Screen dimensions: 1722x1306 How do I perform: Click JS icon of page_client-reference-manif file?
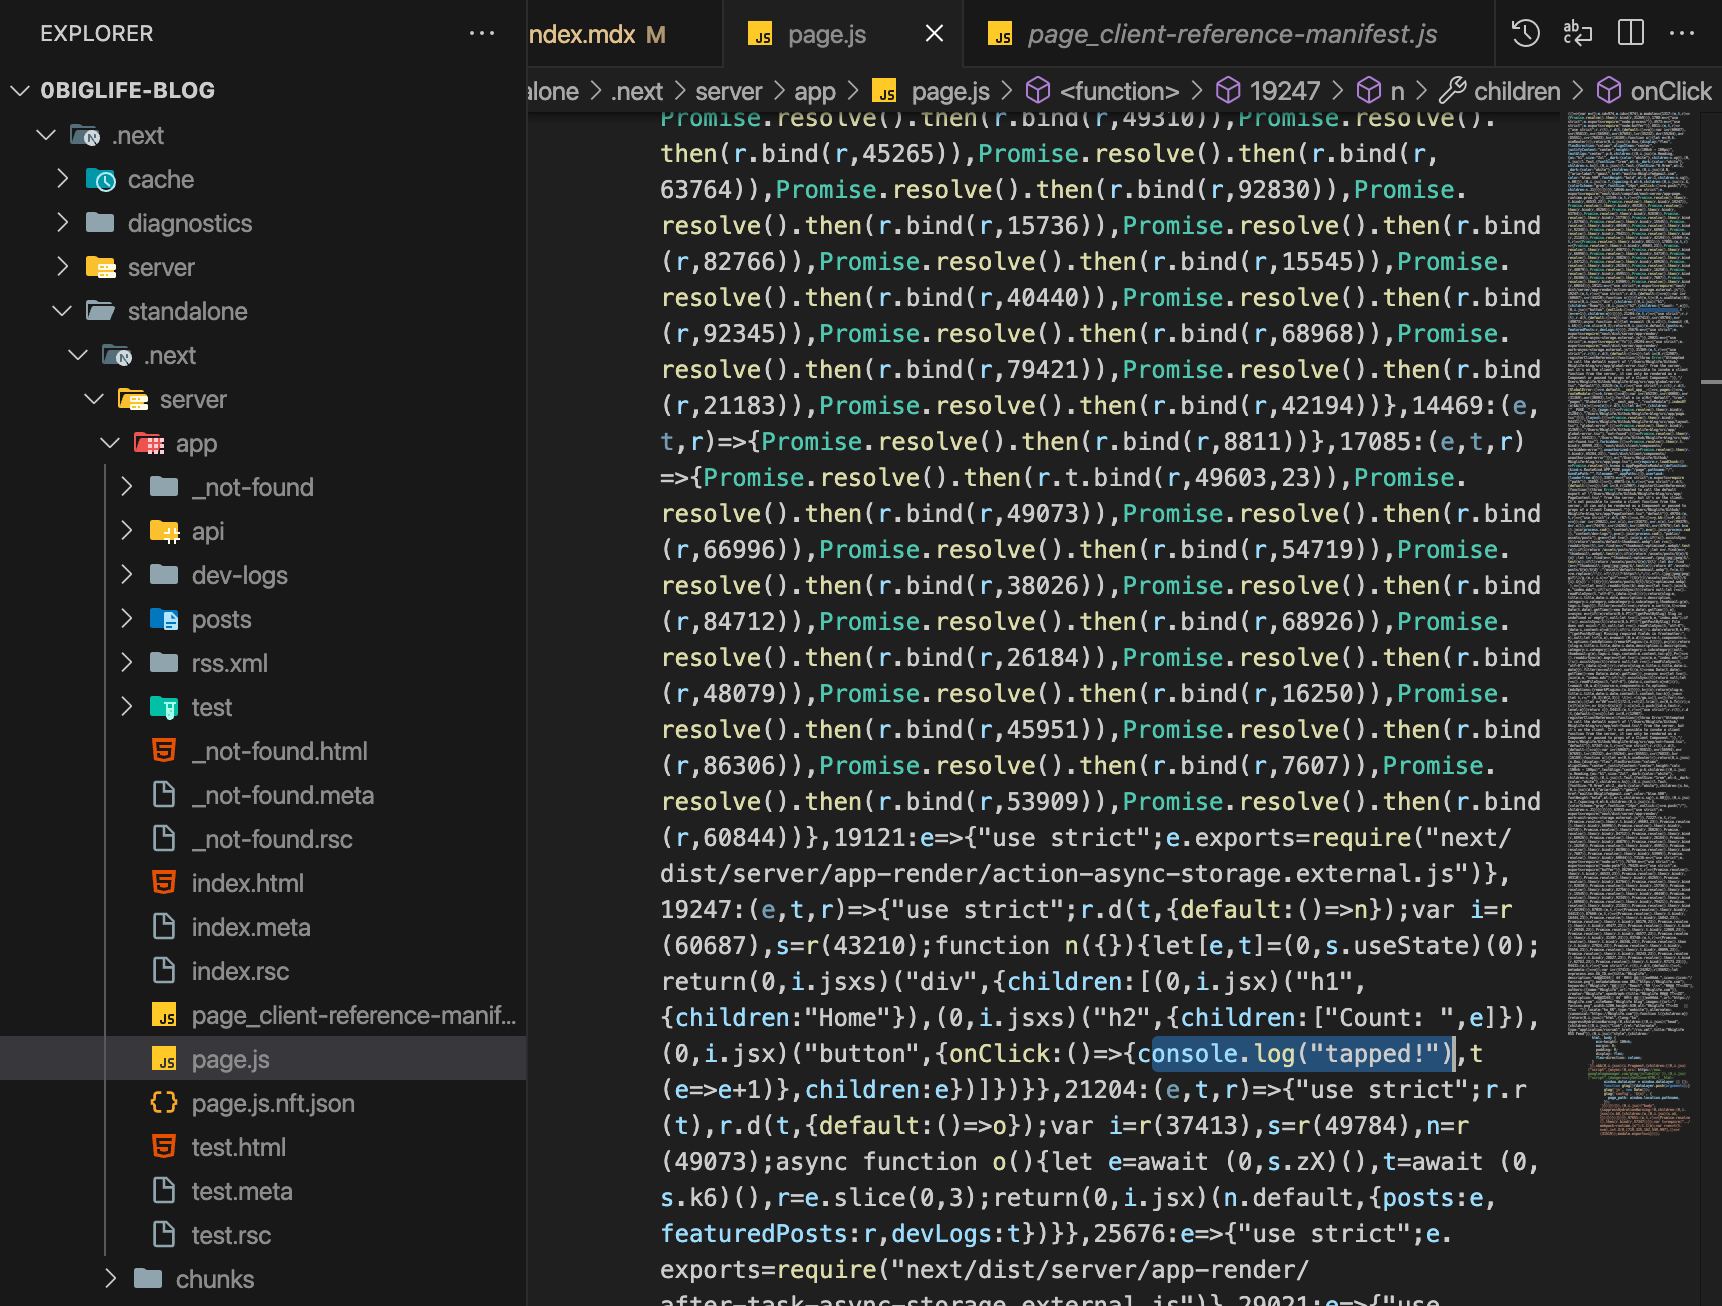pyautogui.click(x=164, y=1015)
